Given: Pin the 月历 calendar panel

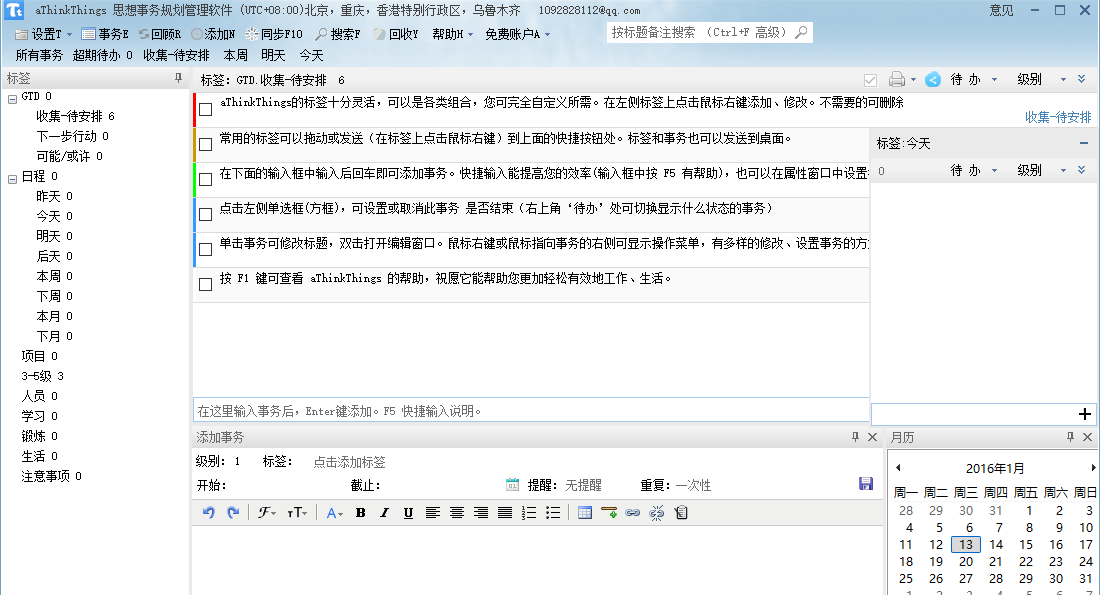Looking at the screenshot, I should 1070,436.
